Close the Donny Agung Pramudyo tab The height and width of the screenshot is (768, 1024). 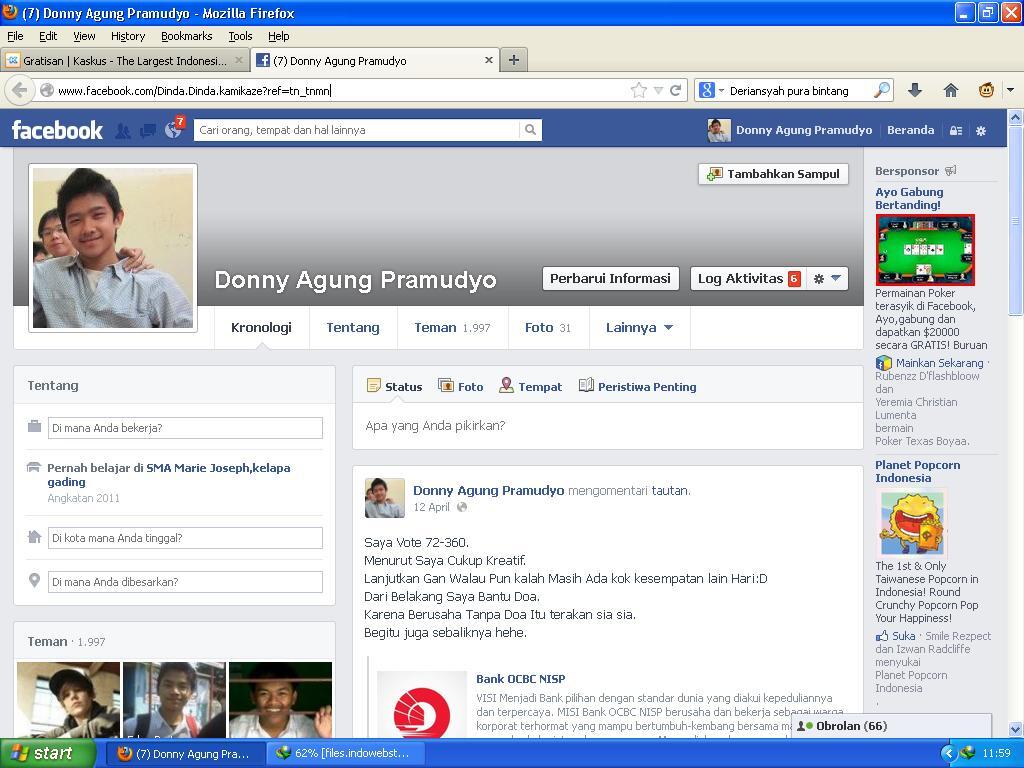click(x=488, y=60)
